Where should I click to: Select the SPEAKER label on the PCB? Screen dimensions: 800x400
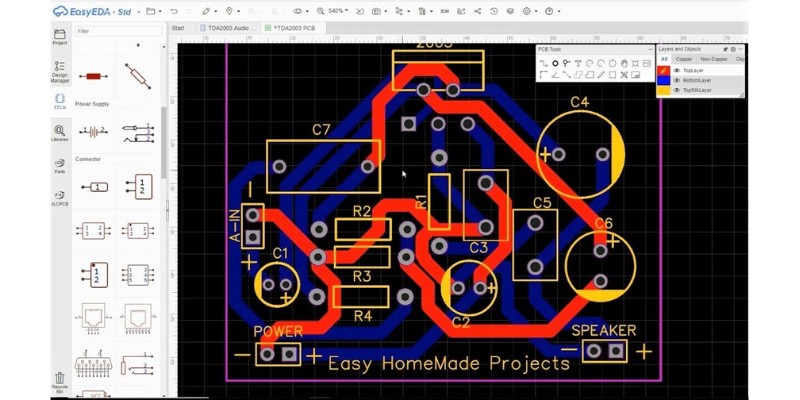point(604,331)
